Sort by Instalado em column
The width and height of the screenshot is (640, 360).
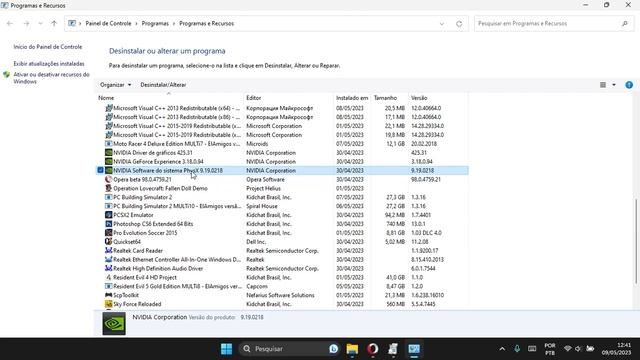point(352,98)
